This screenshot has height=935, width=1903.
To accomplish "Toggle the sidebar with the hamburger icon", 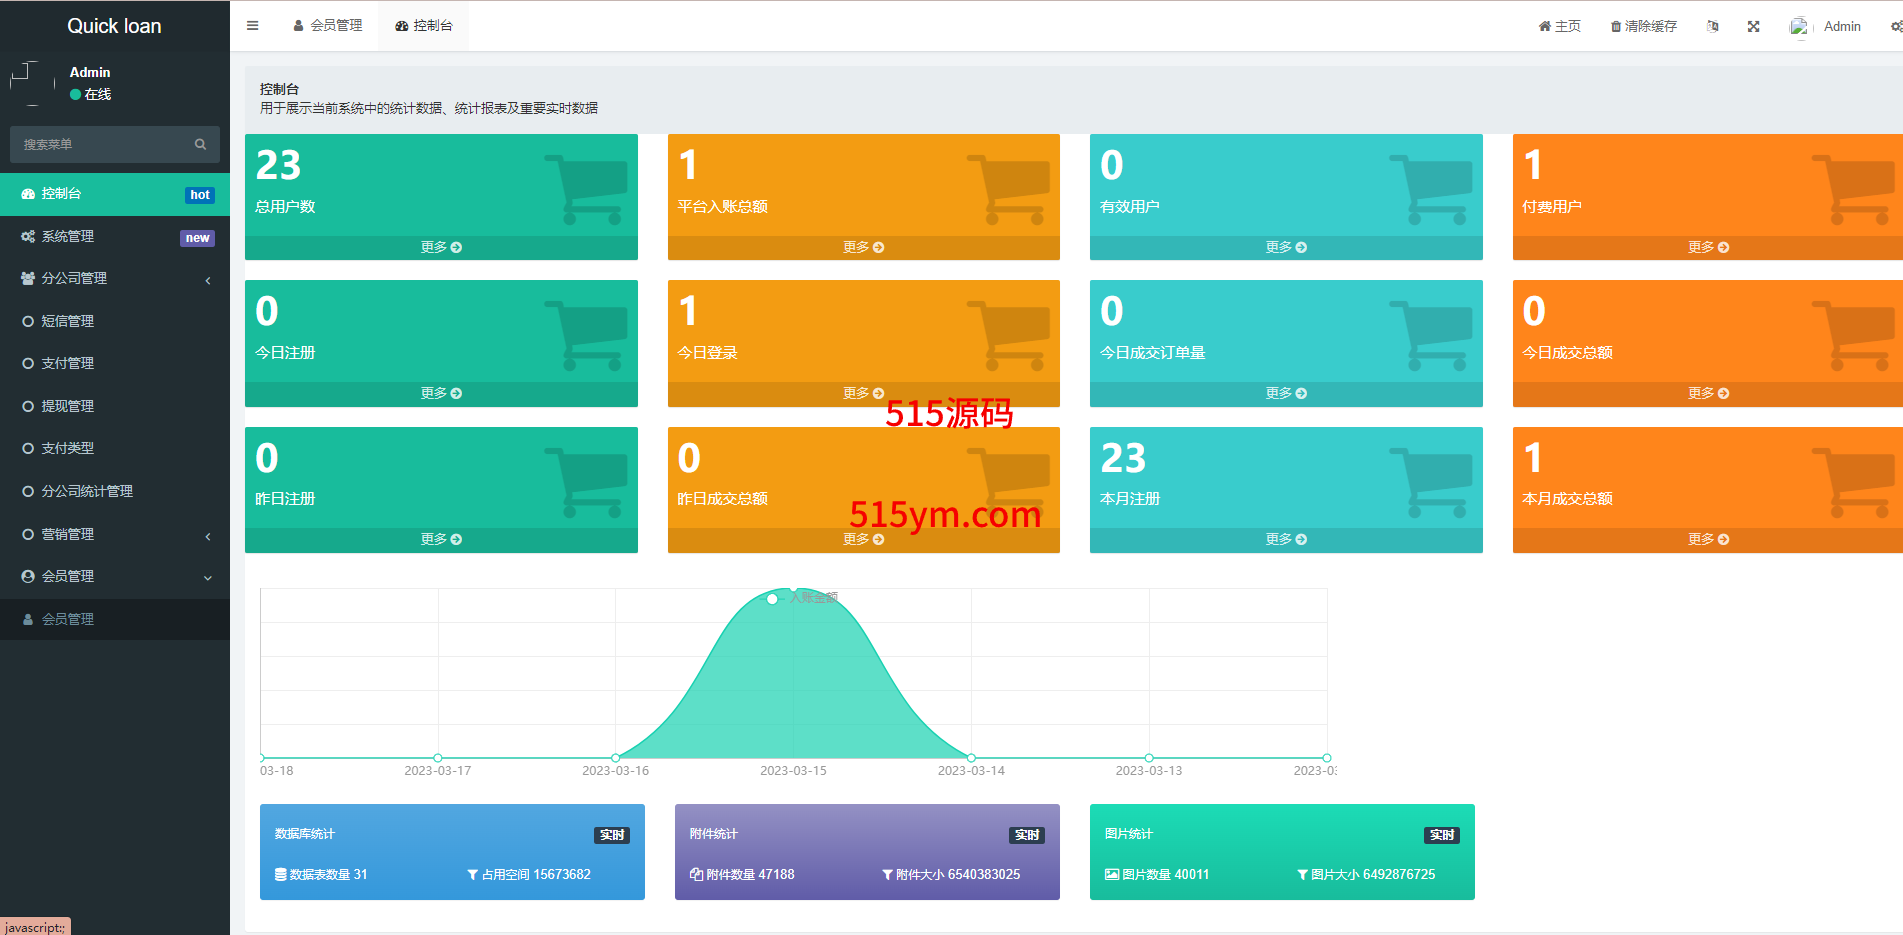I will click(x=252, y=26).
